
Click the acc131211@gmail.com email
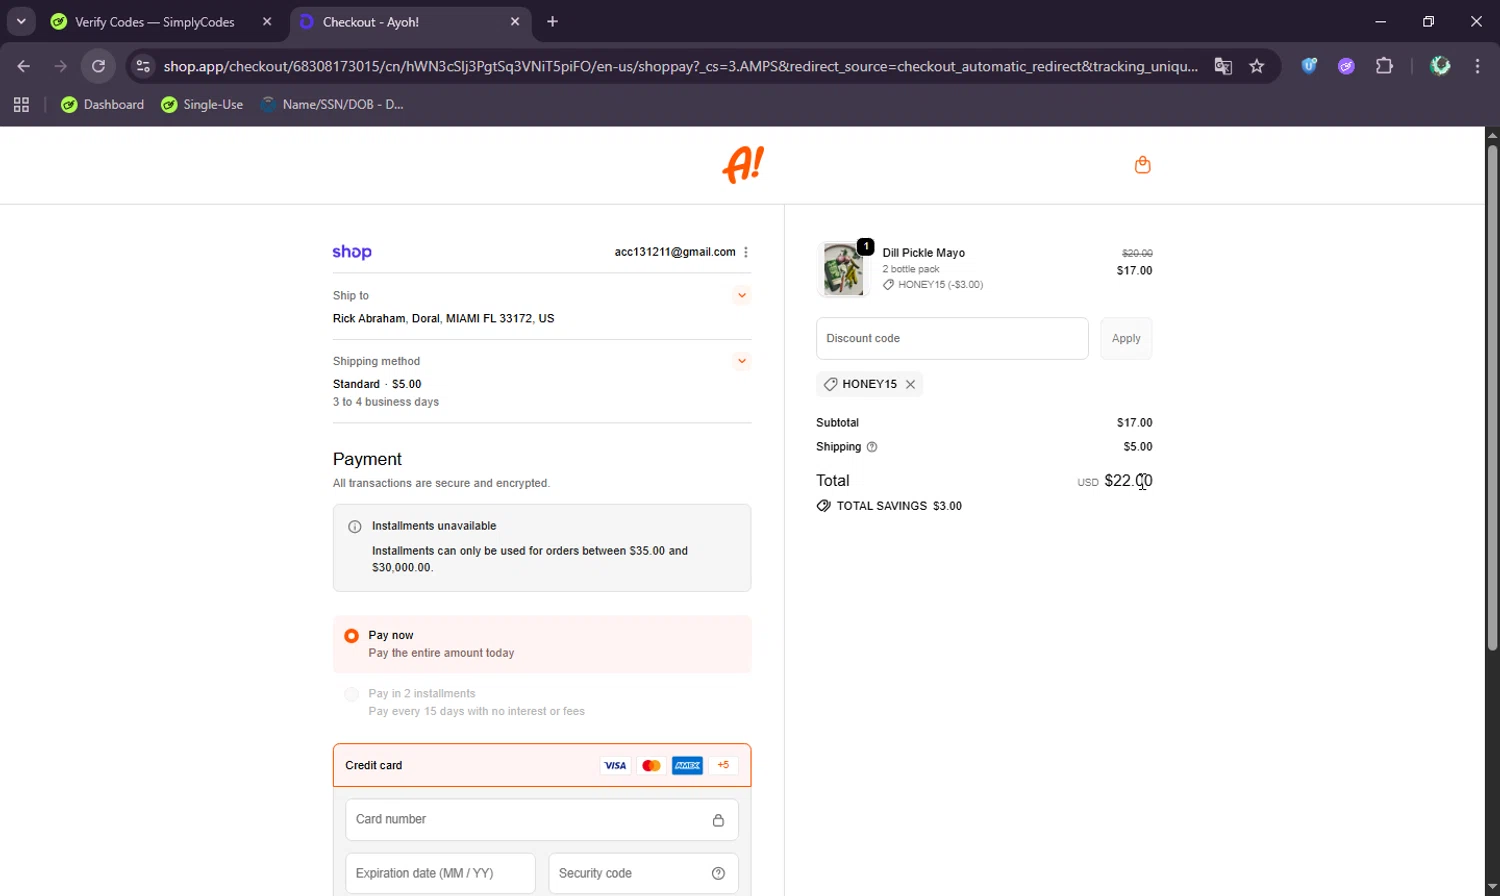click(x=675, y=252)
